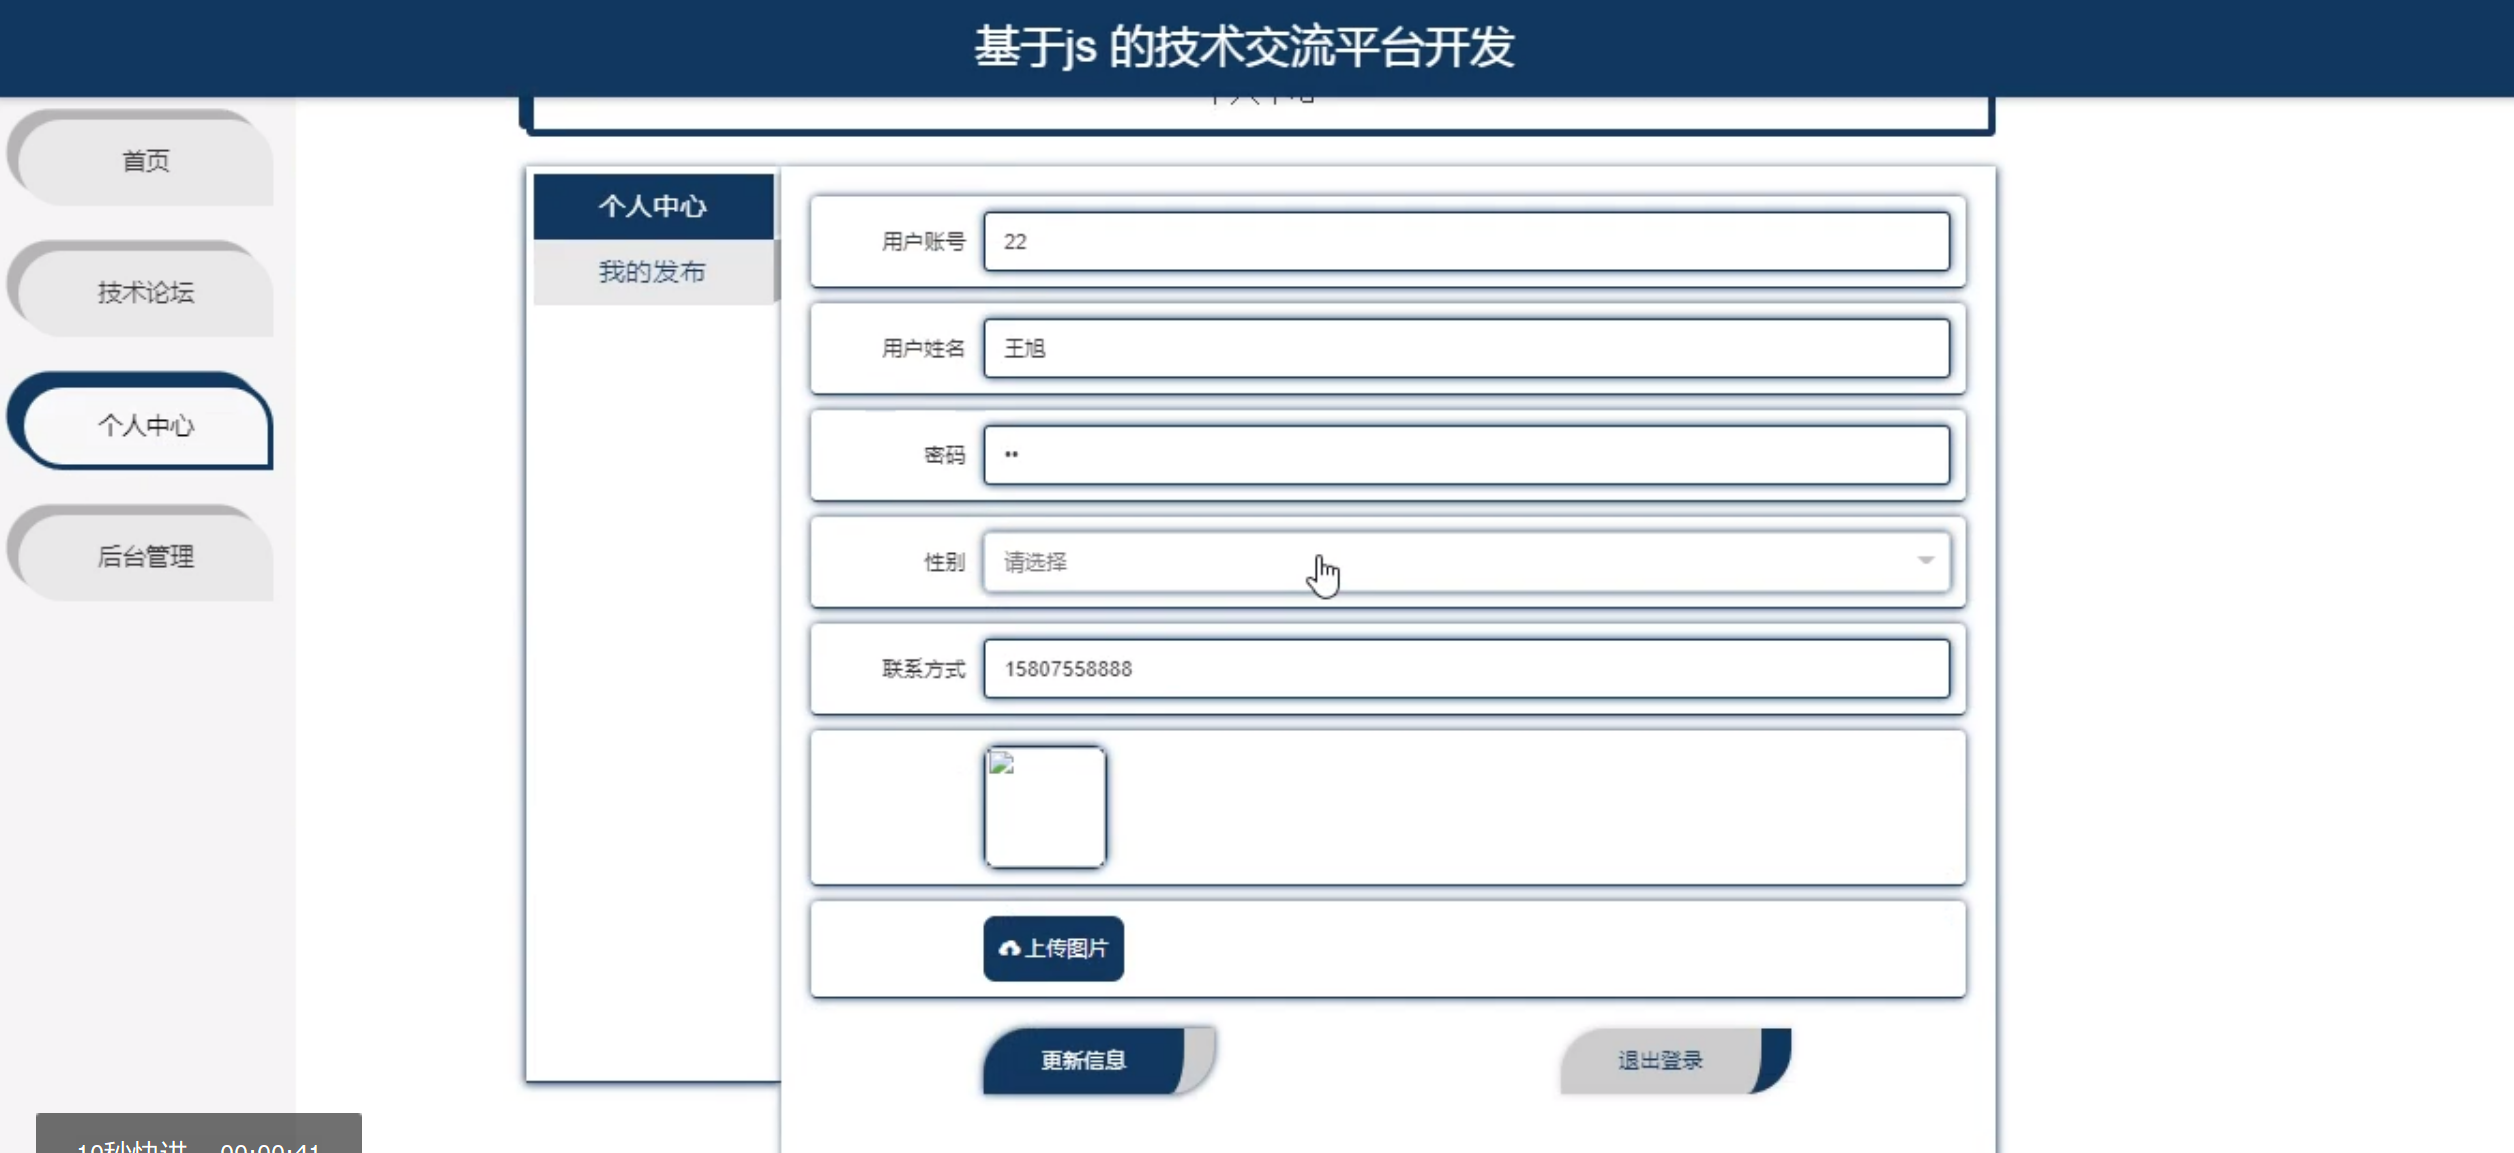Click the 联系方式 phone number field

coord(1466,668)
